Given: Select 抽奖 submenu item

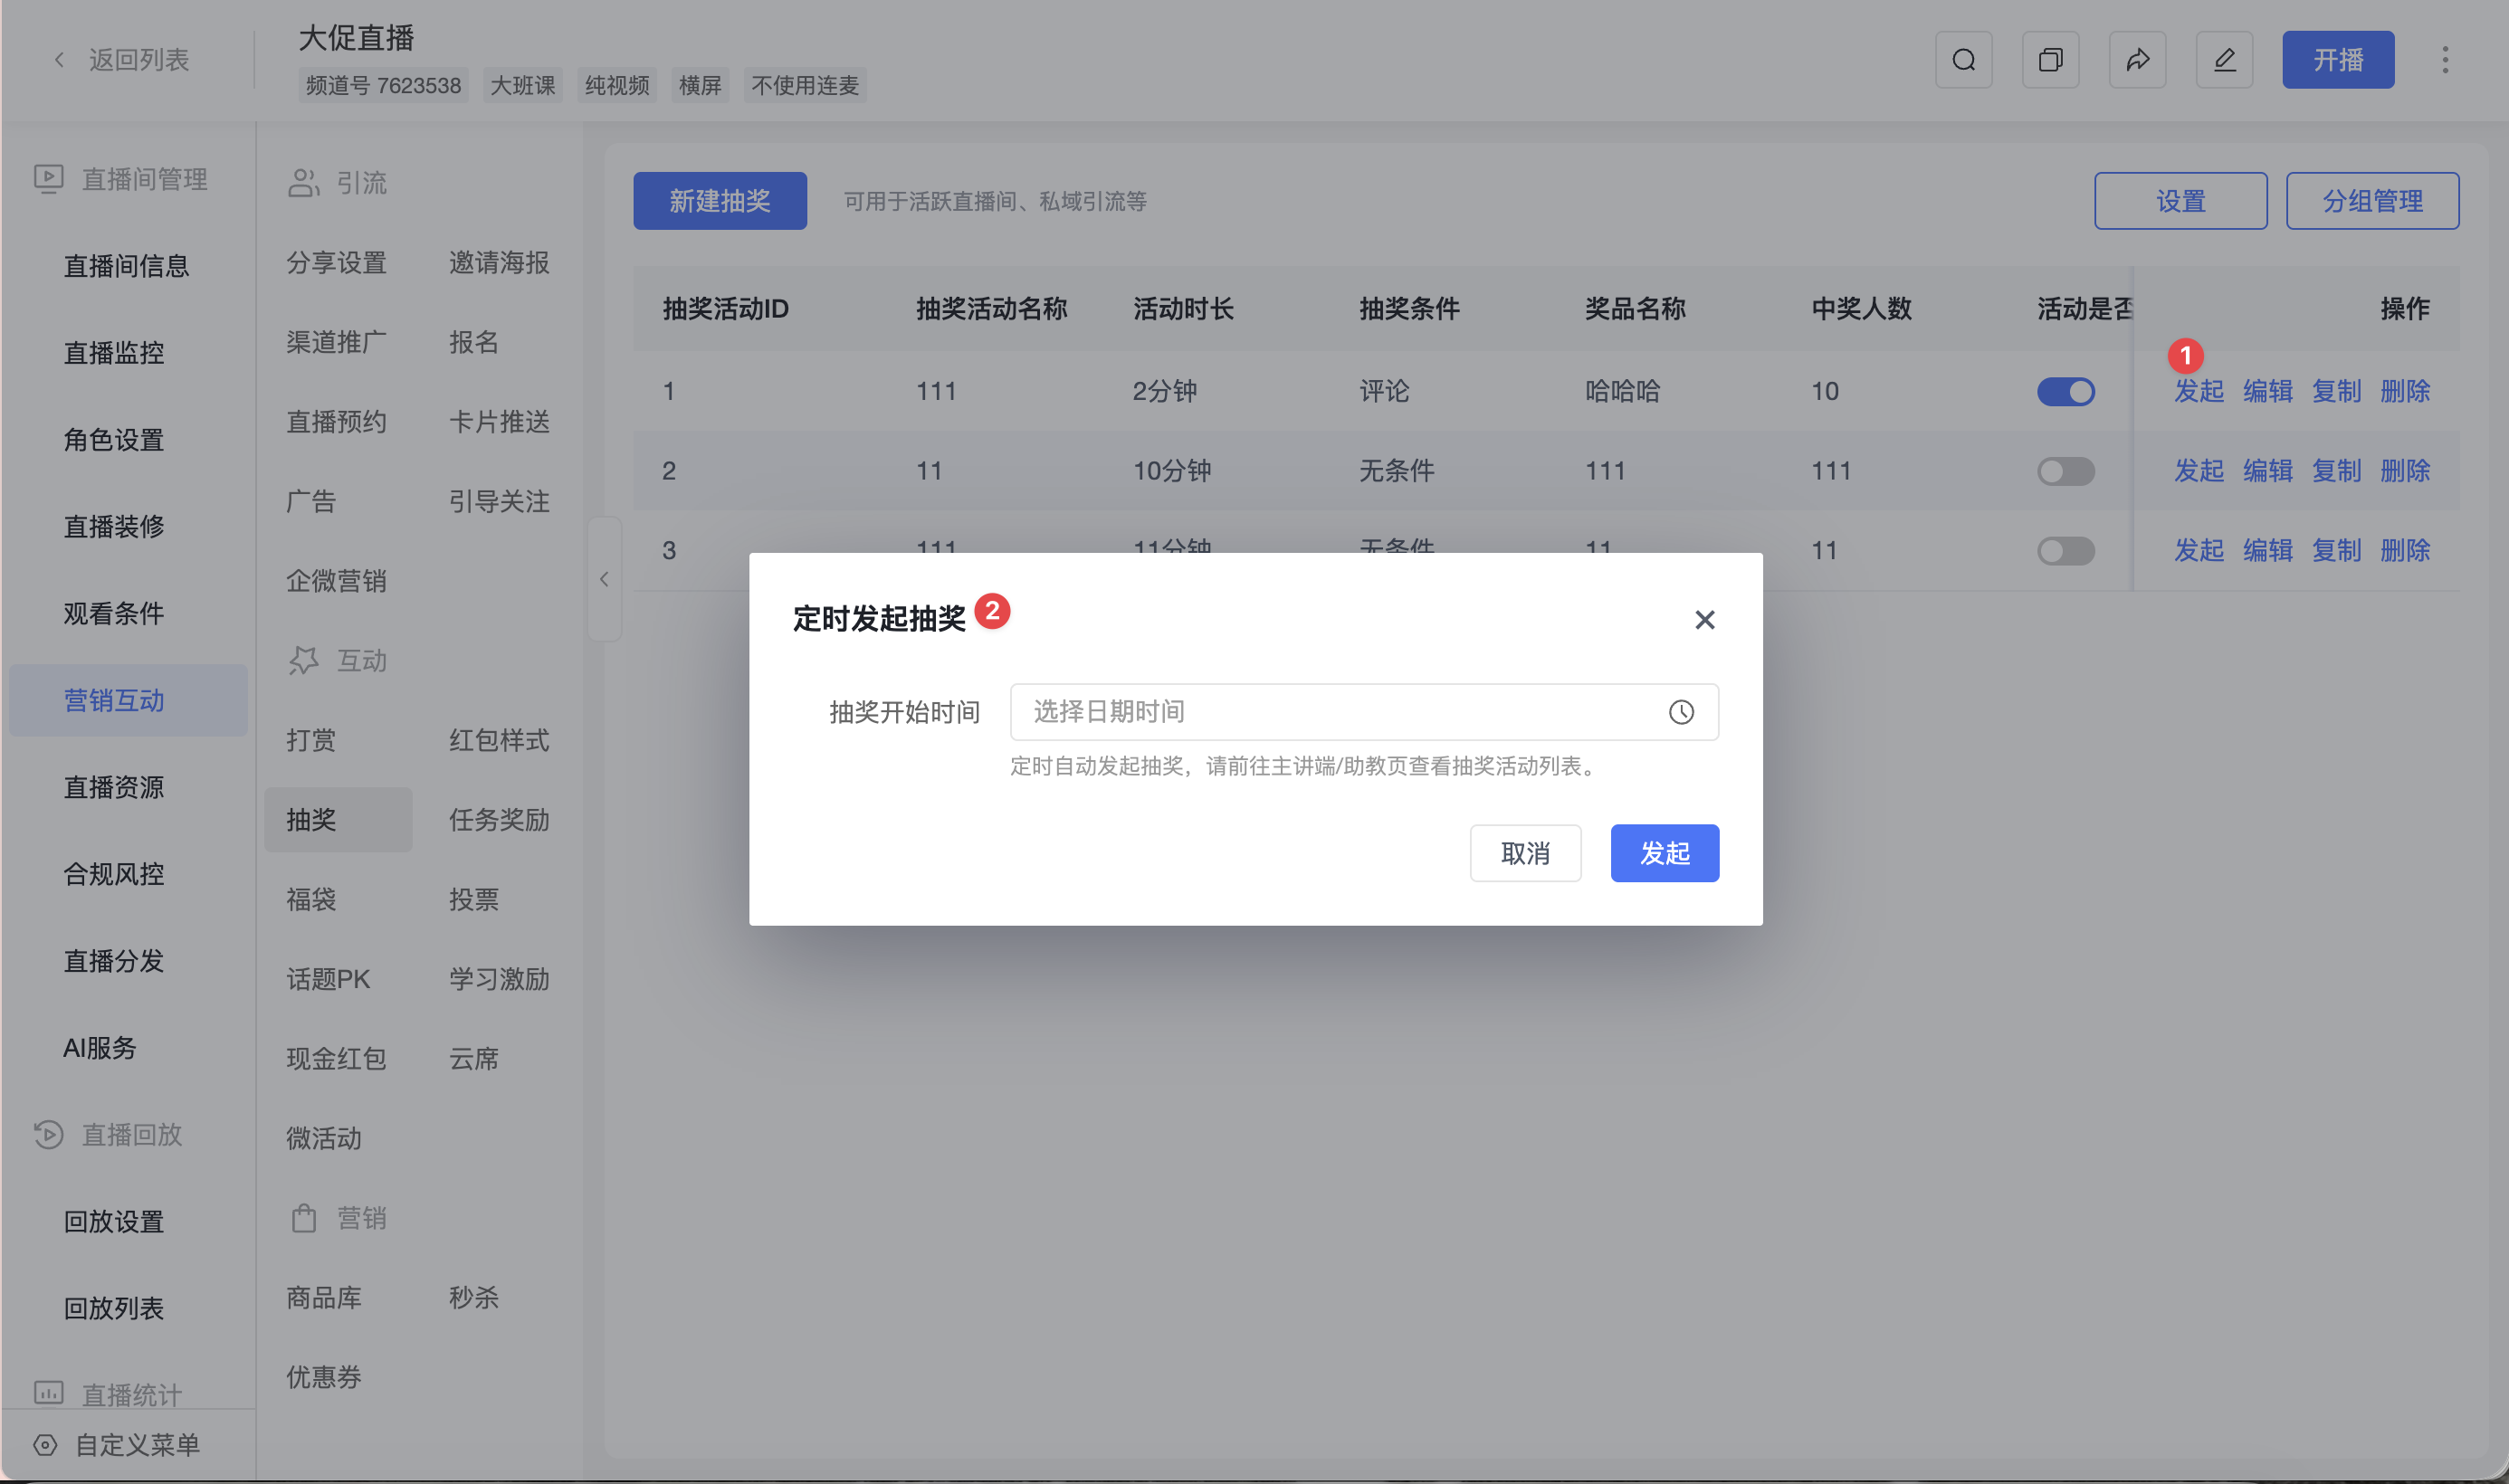Looking at the screenshot, I should click(x=338, y=820).
